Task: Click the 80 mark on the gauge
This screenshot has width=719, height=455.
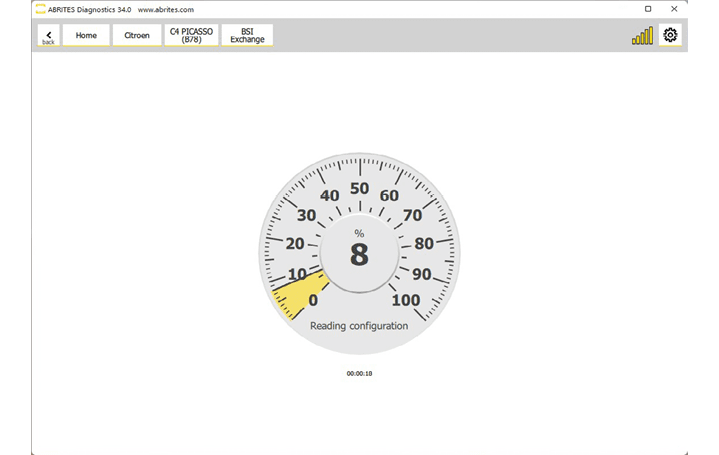Action: point(423,243)
